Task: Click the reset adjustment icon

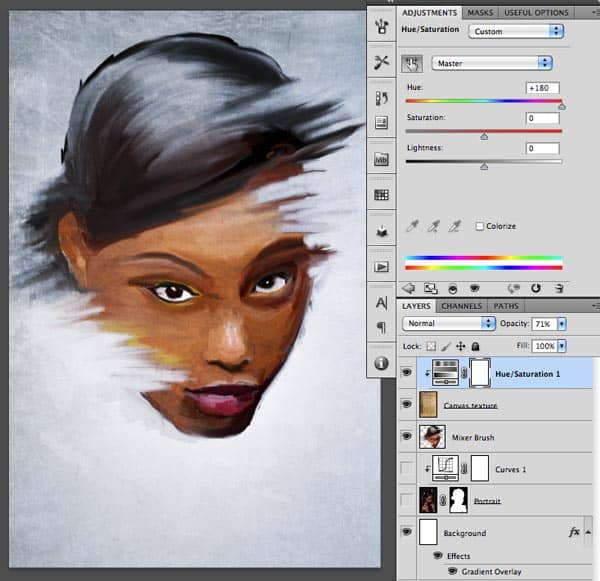Action: point(536,288)
